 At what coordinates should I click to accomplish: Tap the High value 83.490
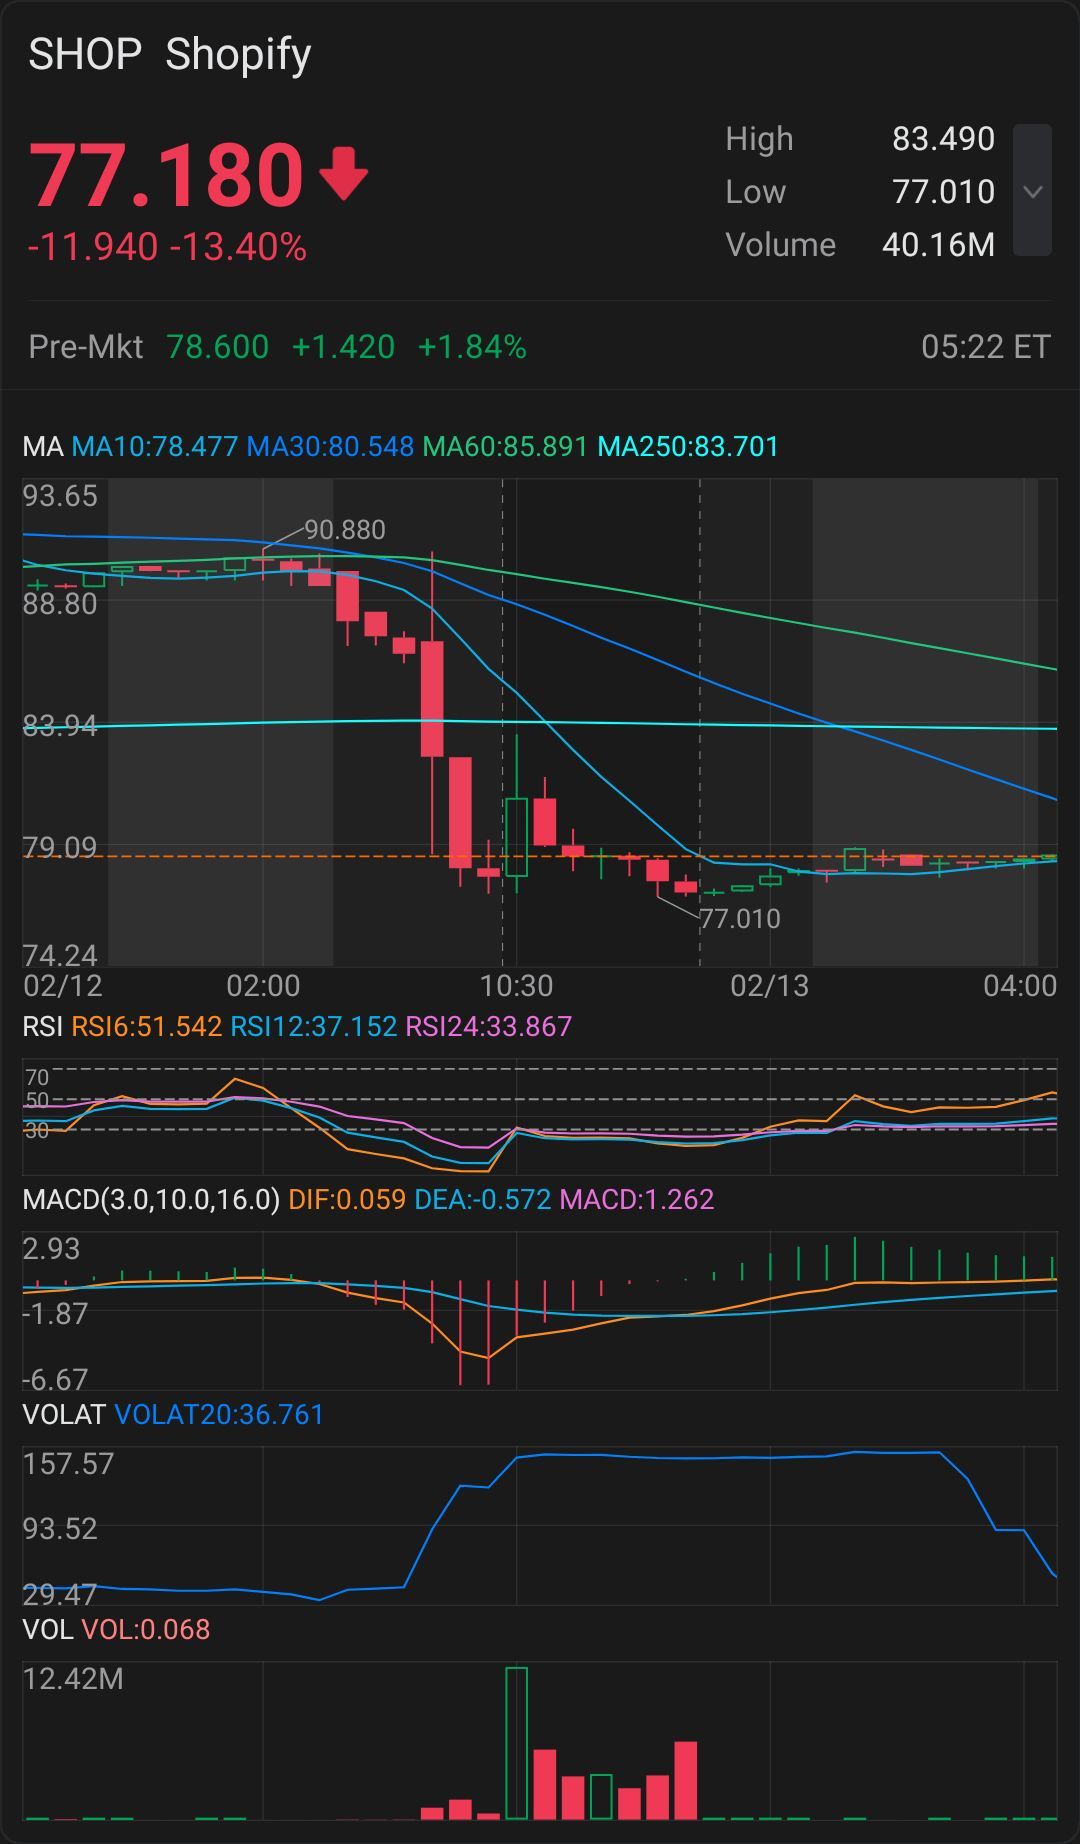[943, 139]
